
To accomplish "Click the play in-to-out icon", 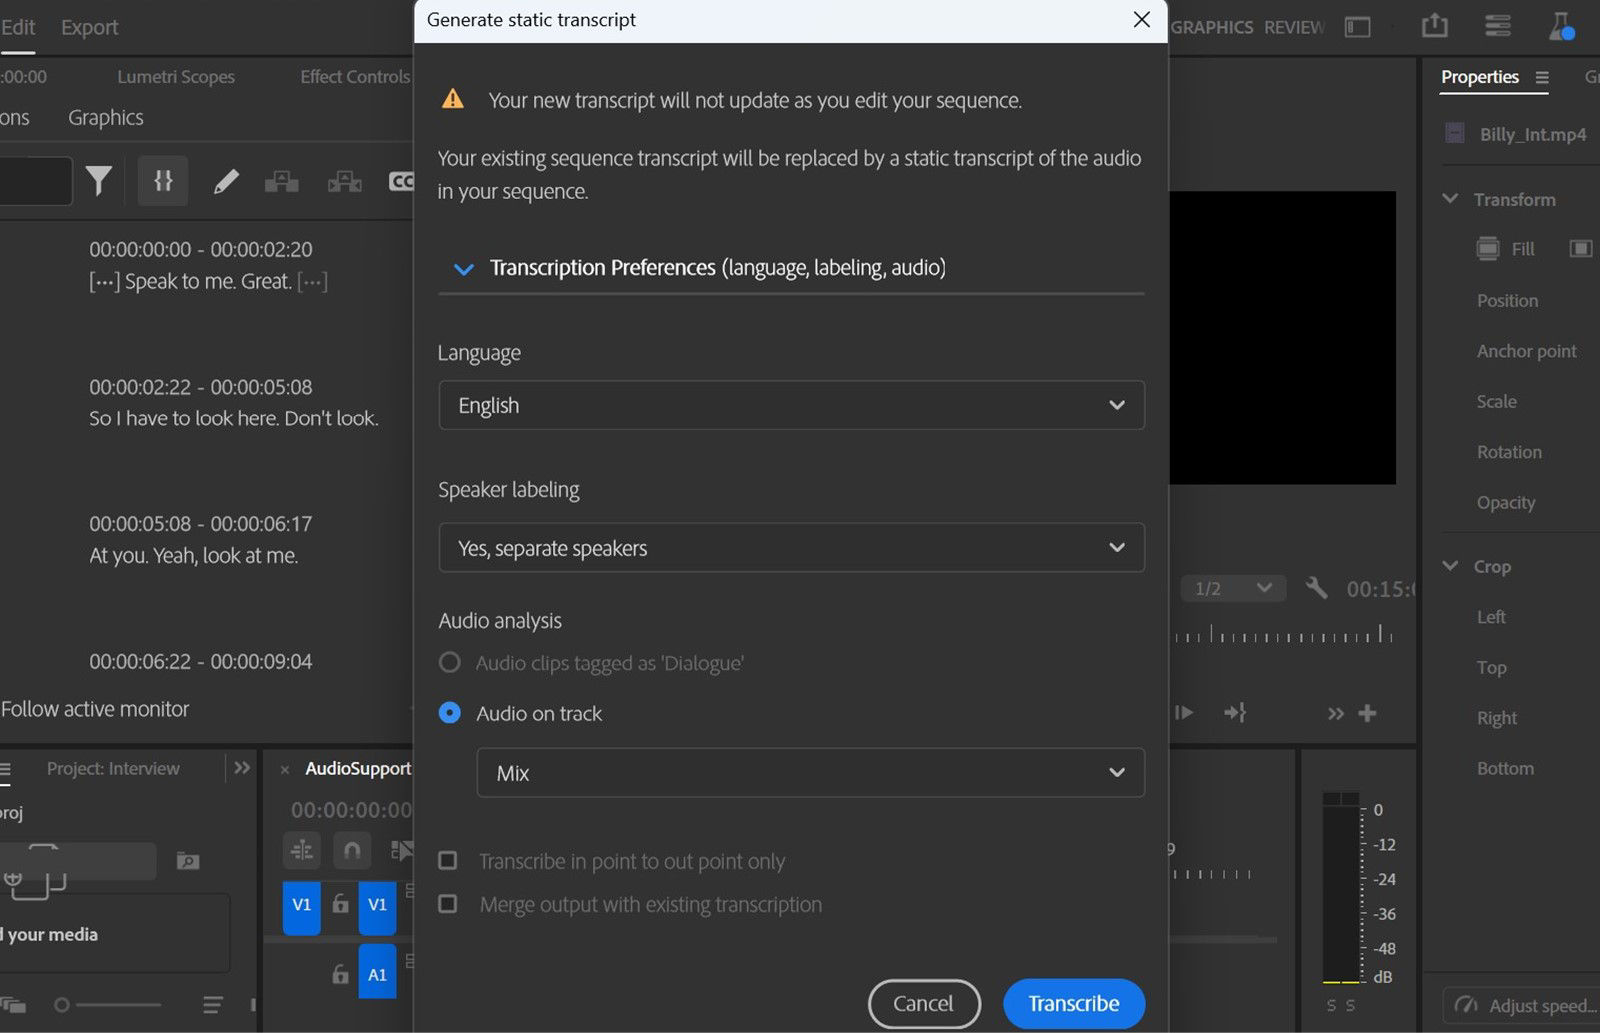I will (1185, 712).
